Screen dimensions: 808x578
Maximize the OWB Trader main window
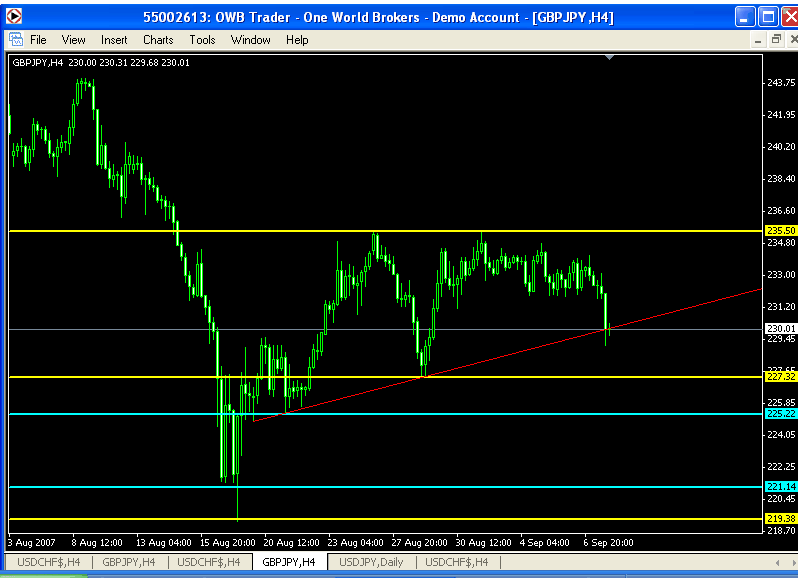click(x=768, y=17)
